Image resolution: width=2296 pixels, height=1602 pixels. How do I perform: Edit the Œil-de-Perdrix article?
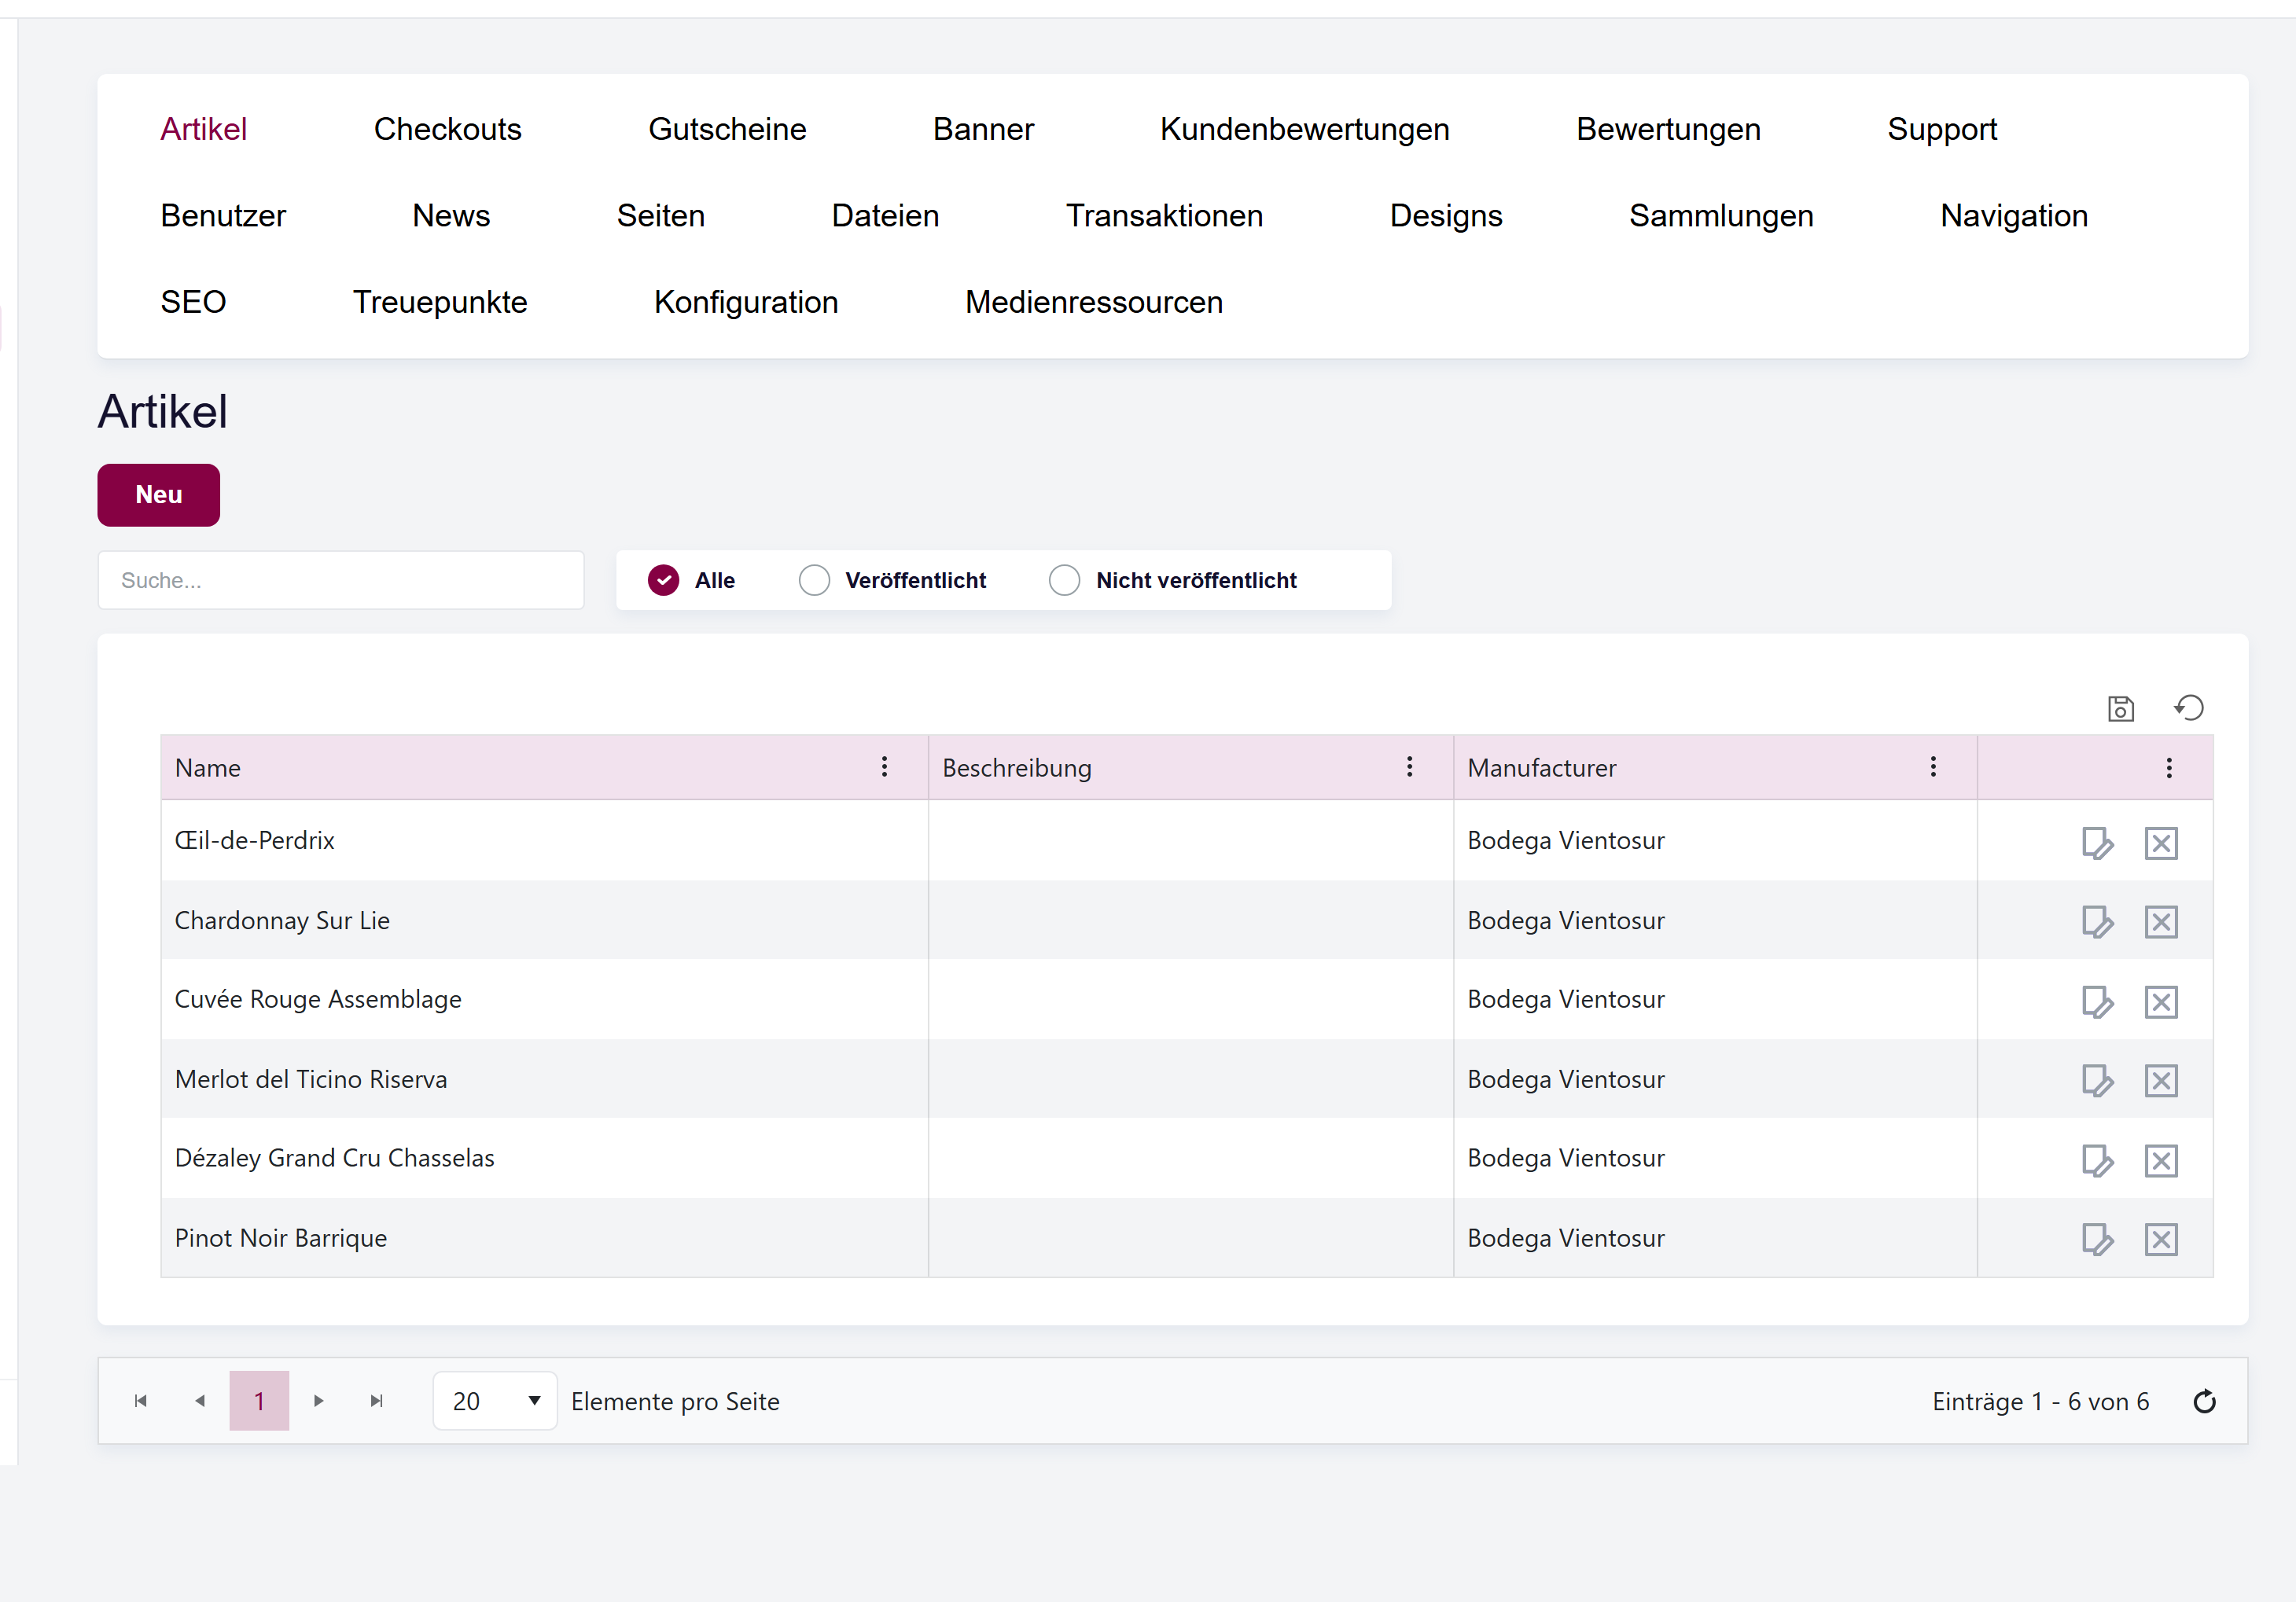(2097, 842)
